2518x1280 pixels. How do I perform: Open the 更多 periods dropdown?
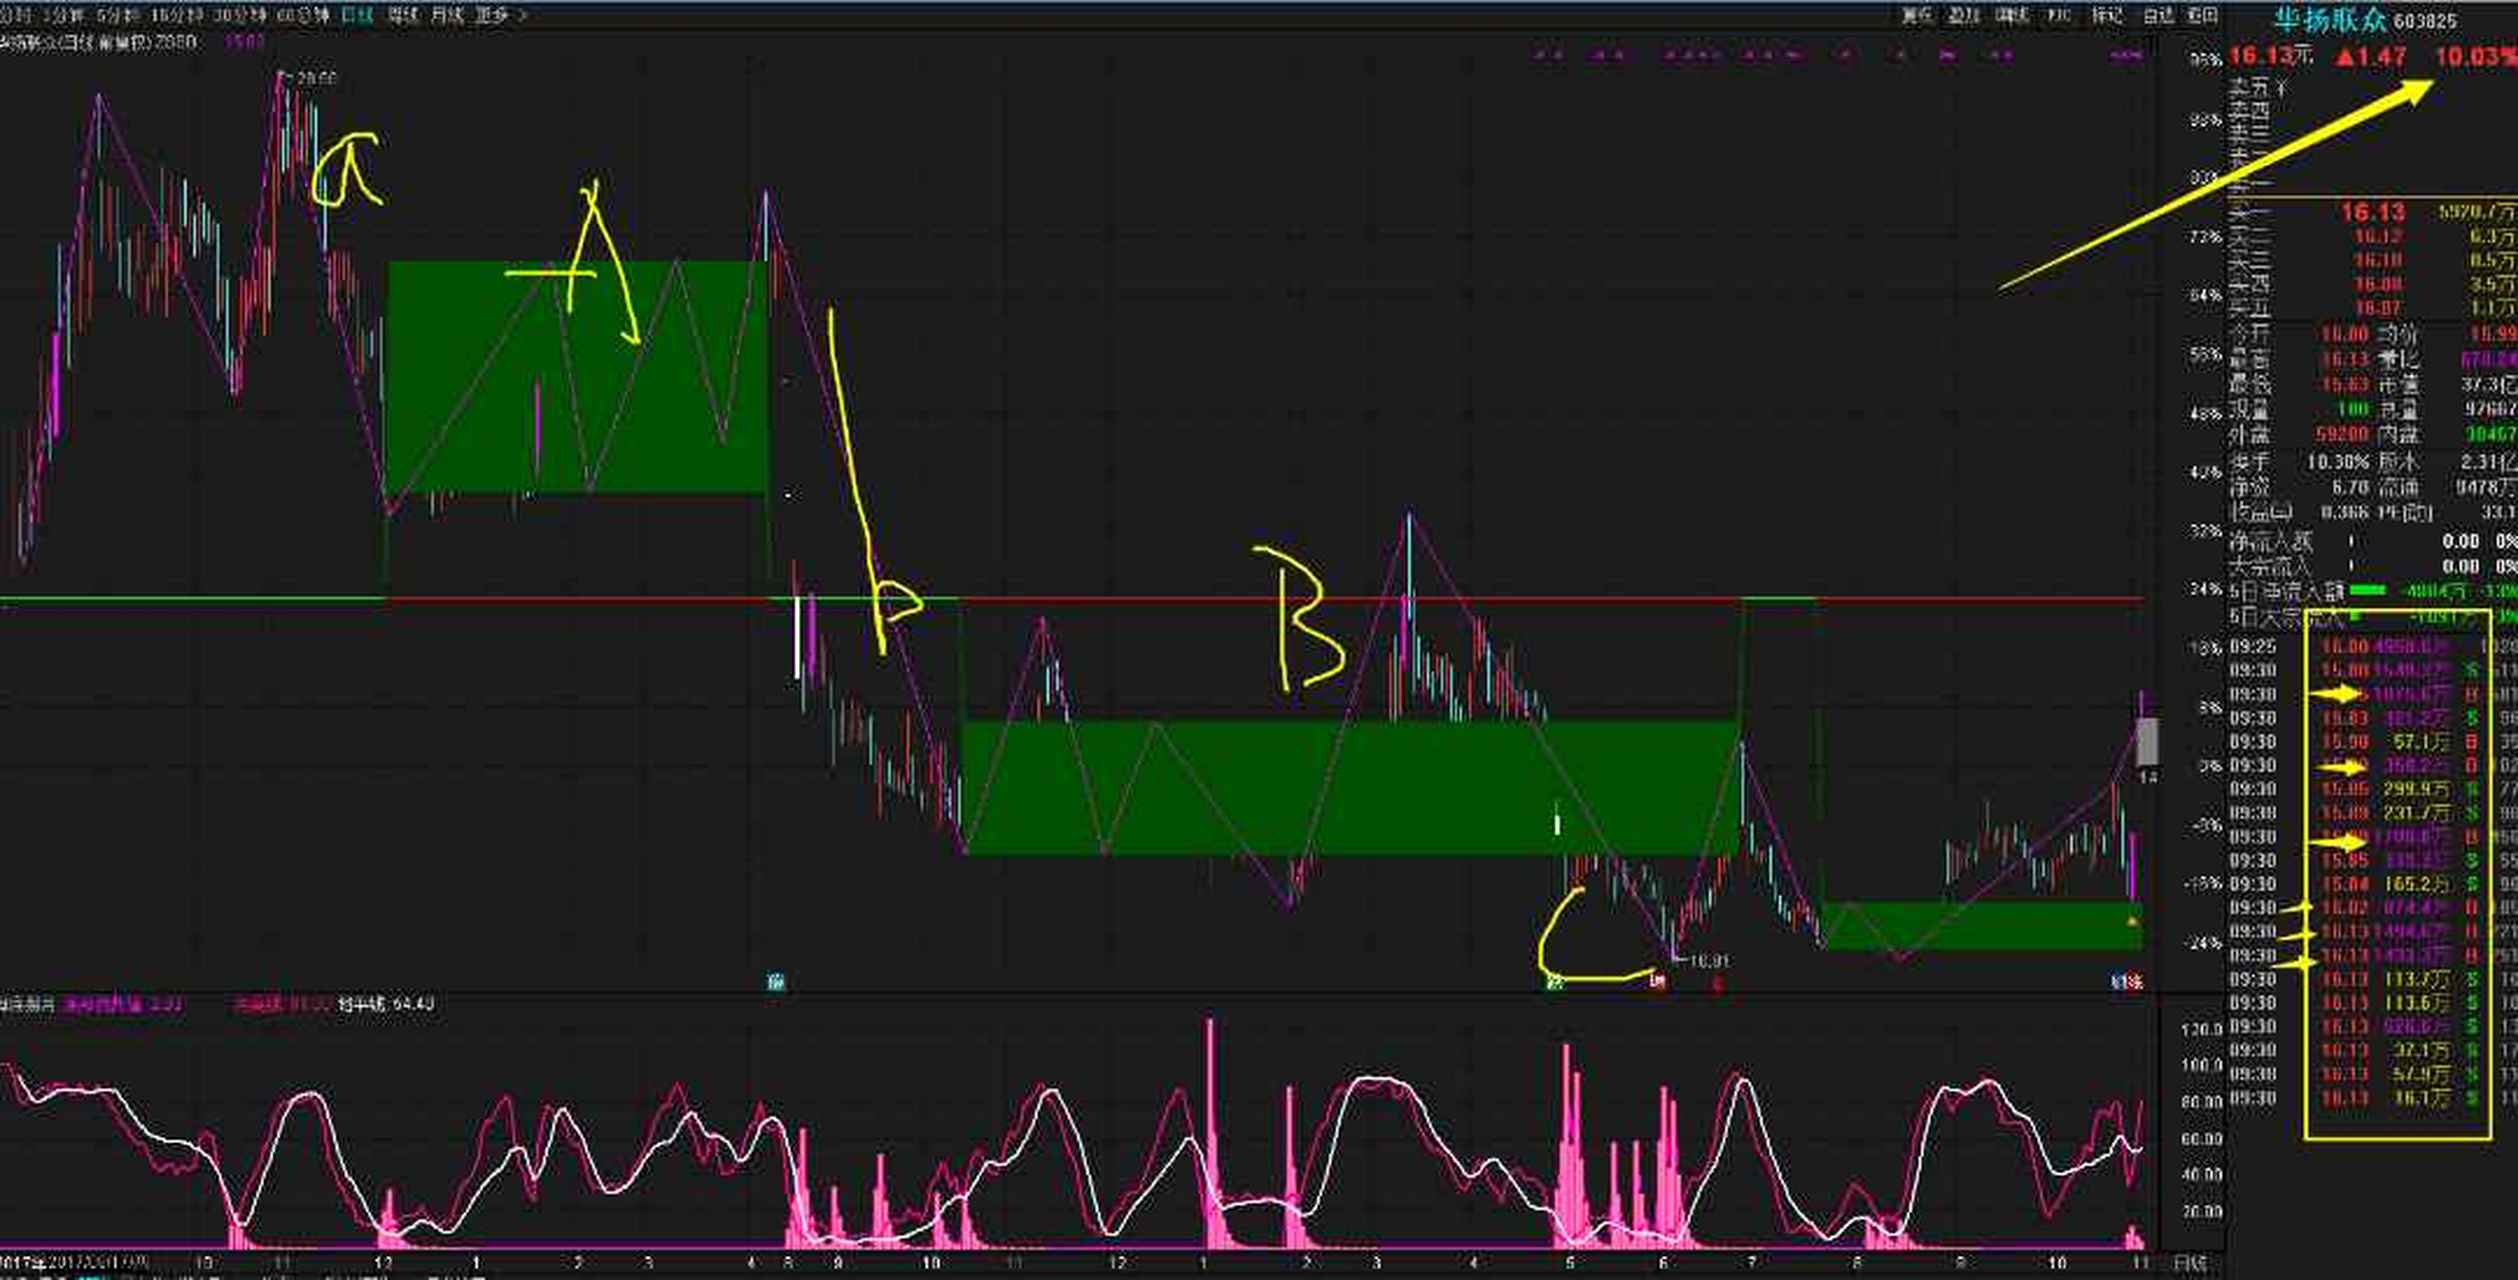tap(491, 16)
